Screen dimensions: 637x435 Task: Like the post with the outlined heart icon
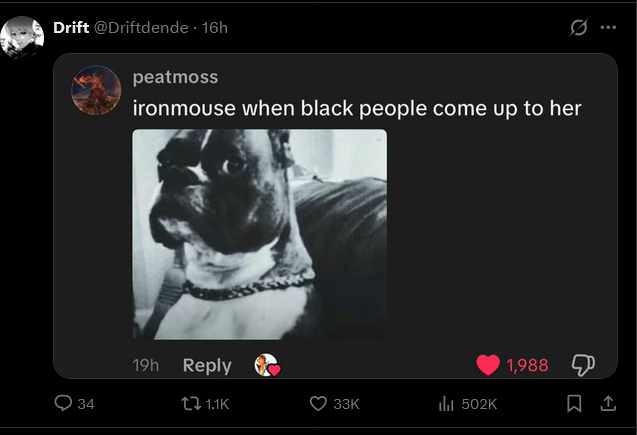318,404
